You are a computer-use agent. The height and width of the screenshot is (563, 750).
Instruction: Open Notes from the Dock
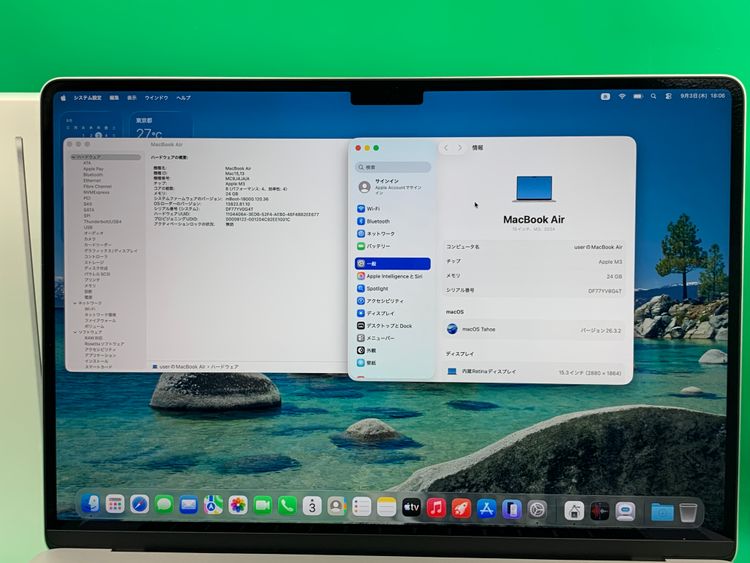[386, 508]
